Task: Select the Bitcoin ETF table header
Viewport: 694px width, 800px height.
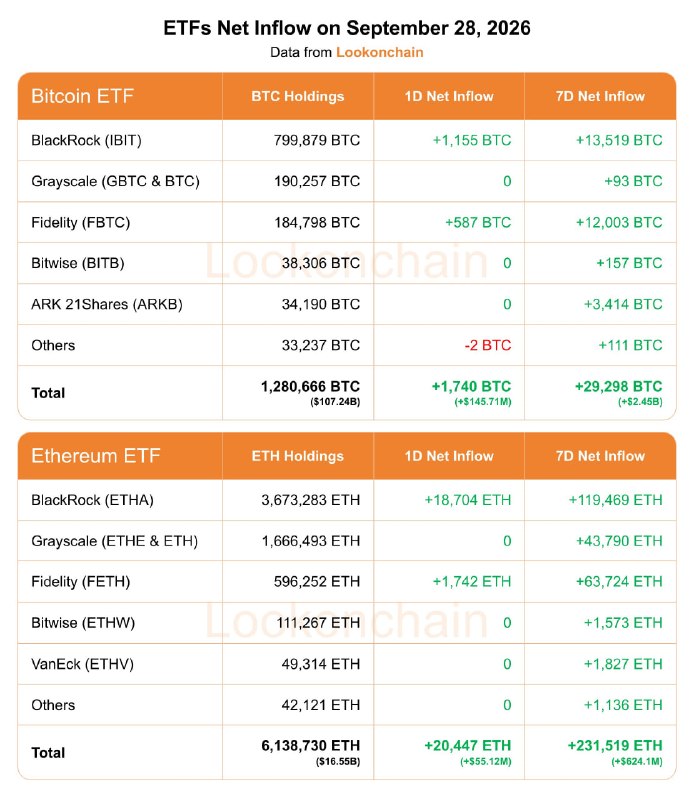Action: (82, 96)
